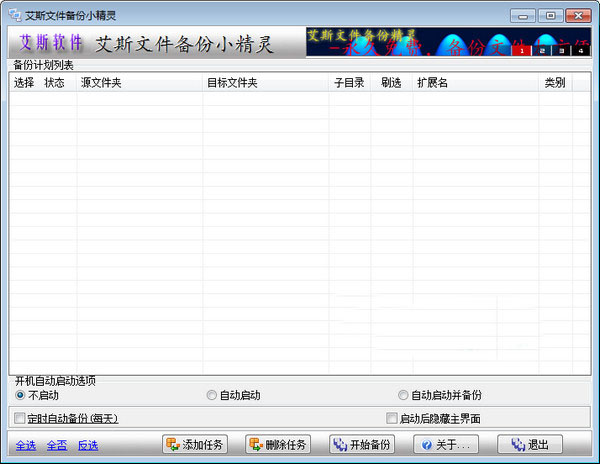The image size is (600, 464).
Task: Sort by 目标文件夹 column header
Action: click(x=266, y=82)
